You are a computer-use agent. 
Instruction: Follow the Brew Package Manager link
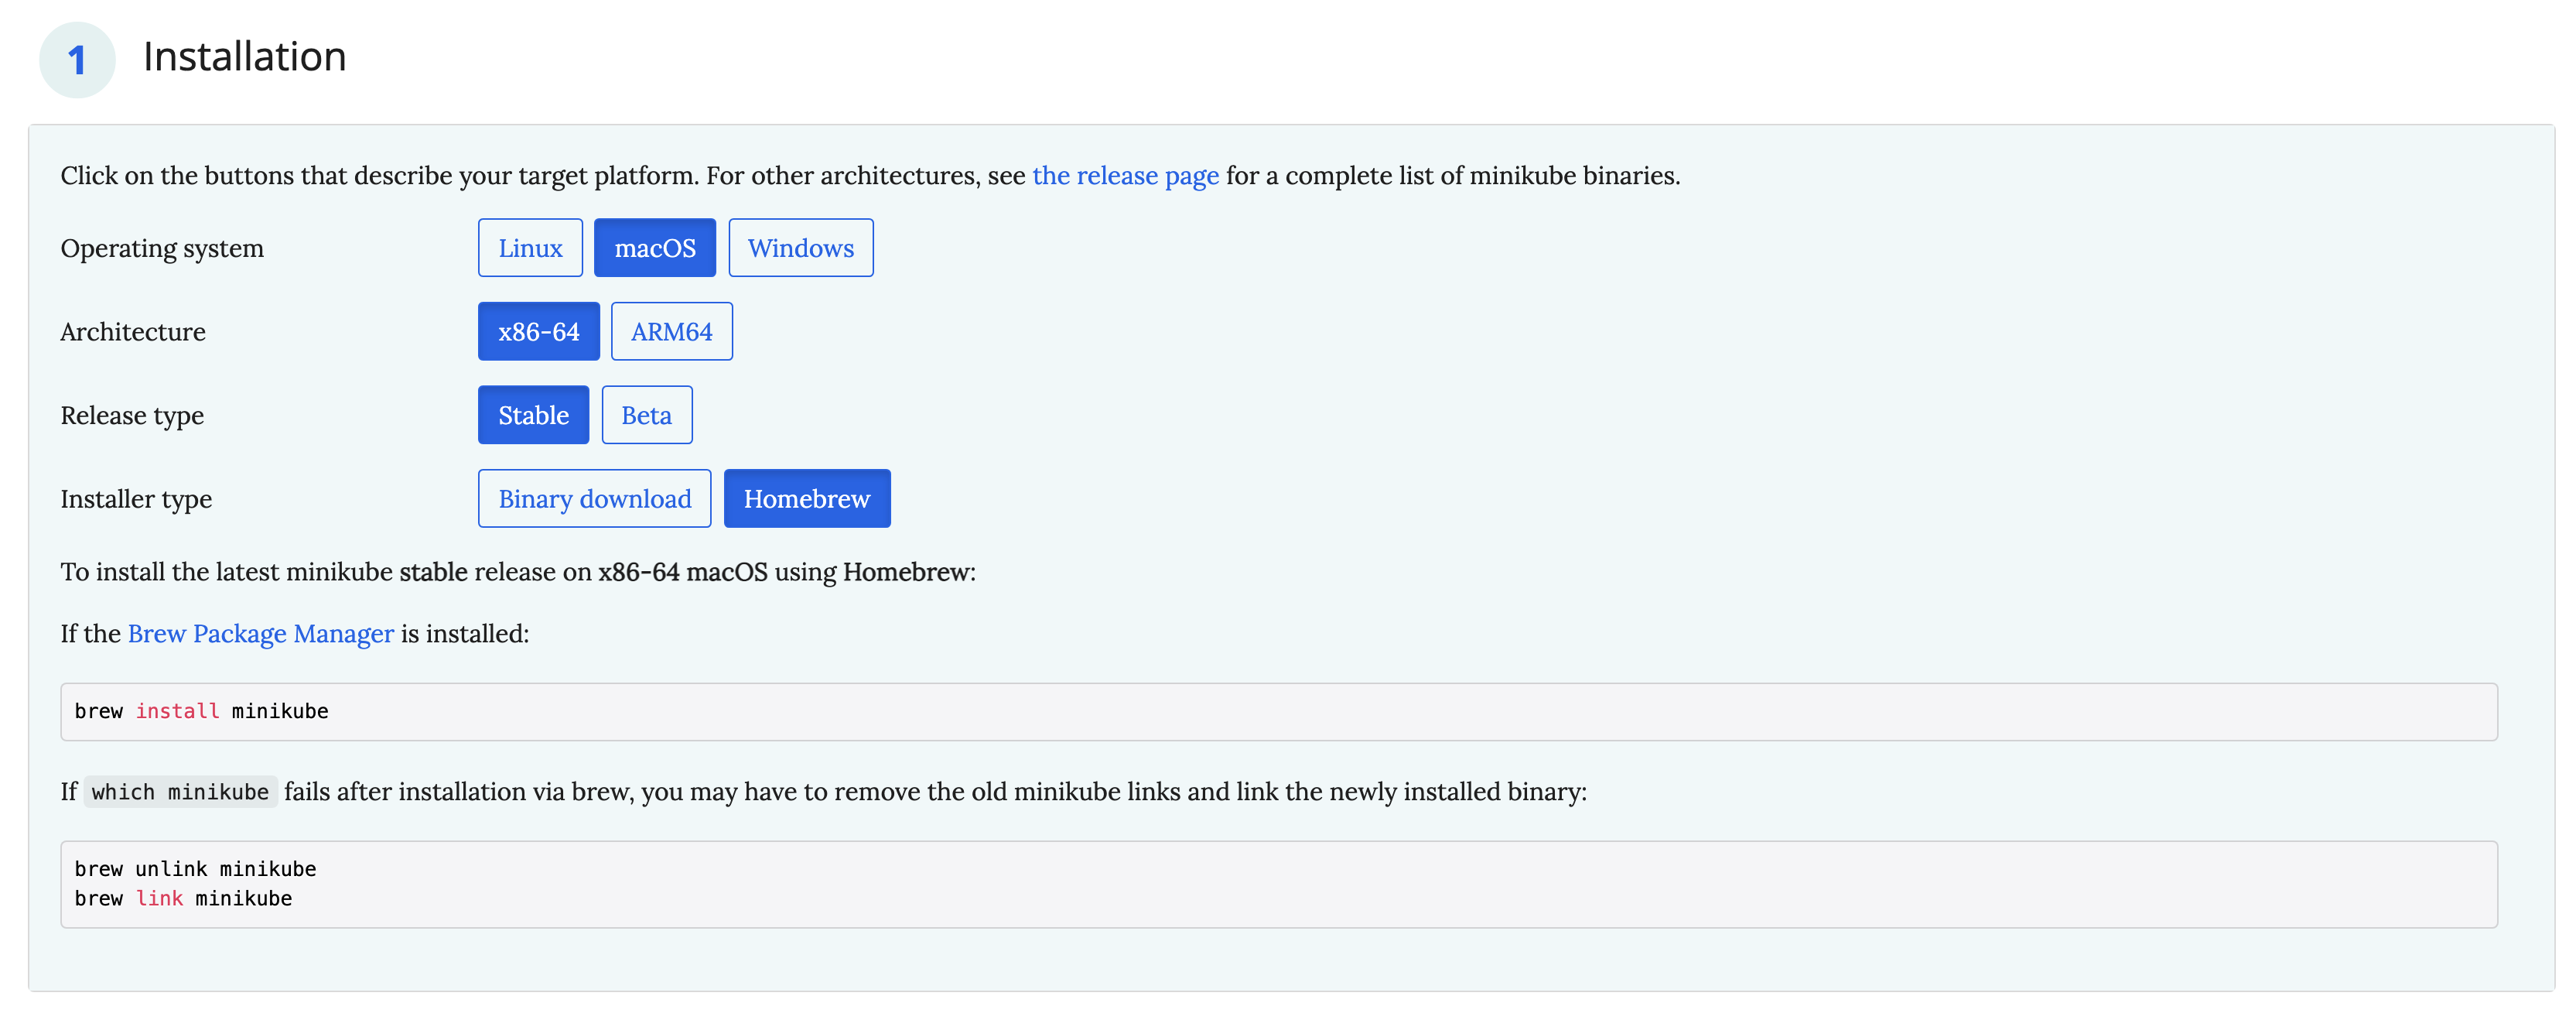pos(260,633)
